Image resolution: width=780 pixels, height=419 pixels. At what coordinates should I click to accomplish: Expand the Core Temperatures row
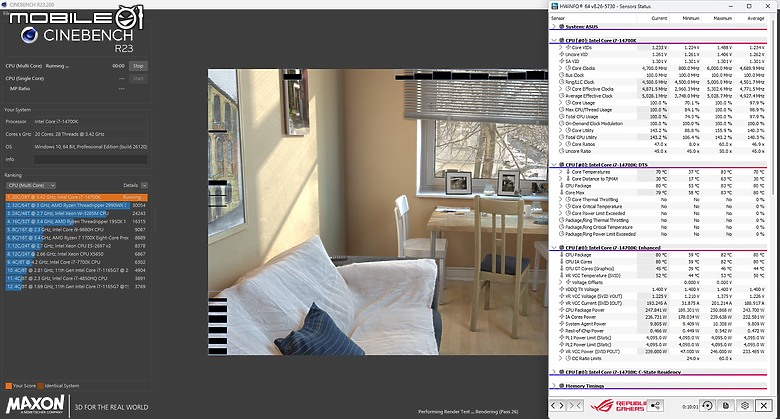[561, 172]
